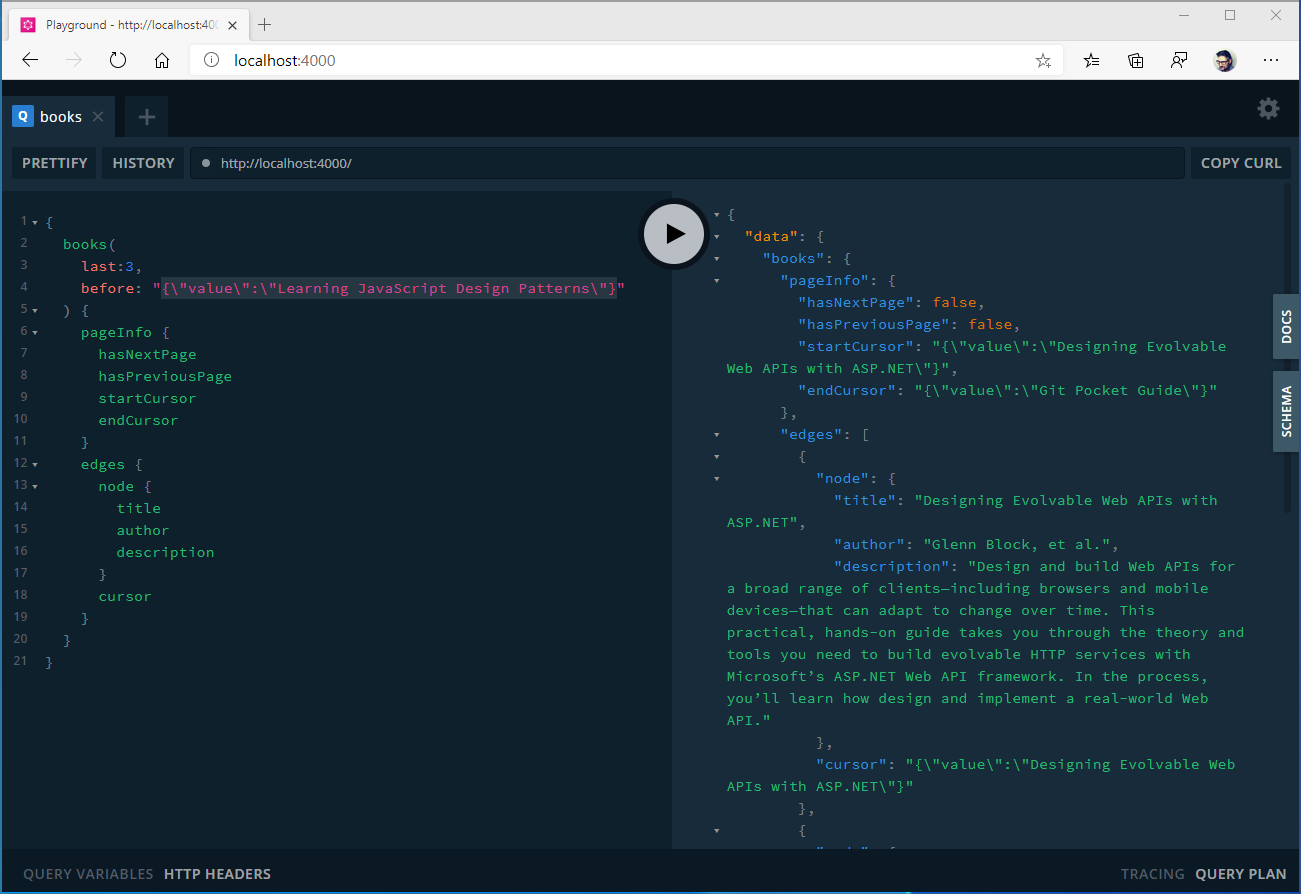Copy the query as cURL
The height and width of the screenshot is (894, 1301).
(1240, 163)
